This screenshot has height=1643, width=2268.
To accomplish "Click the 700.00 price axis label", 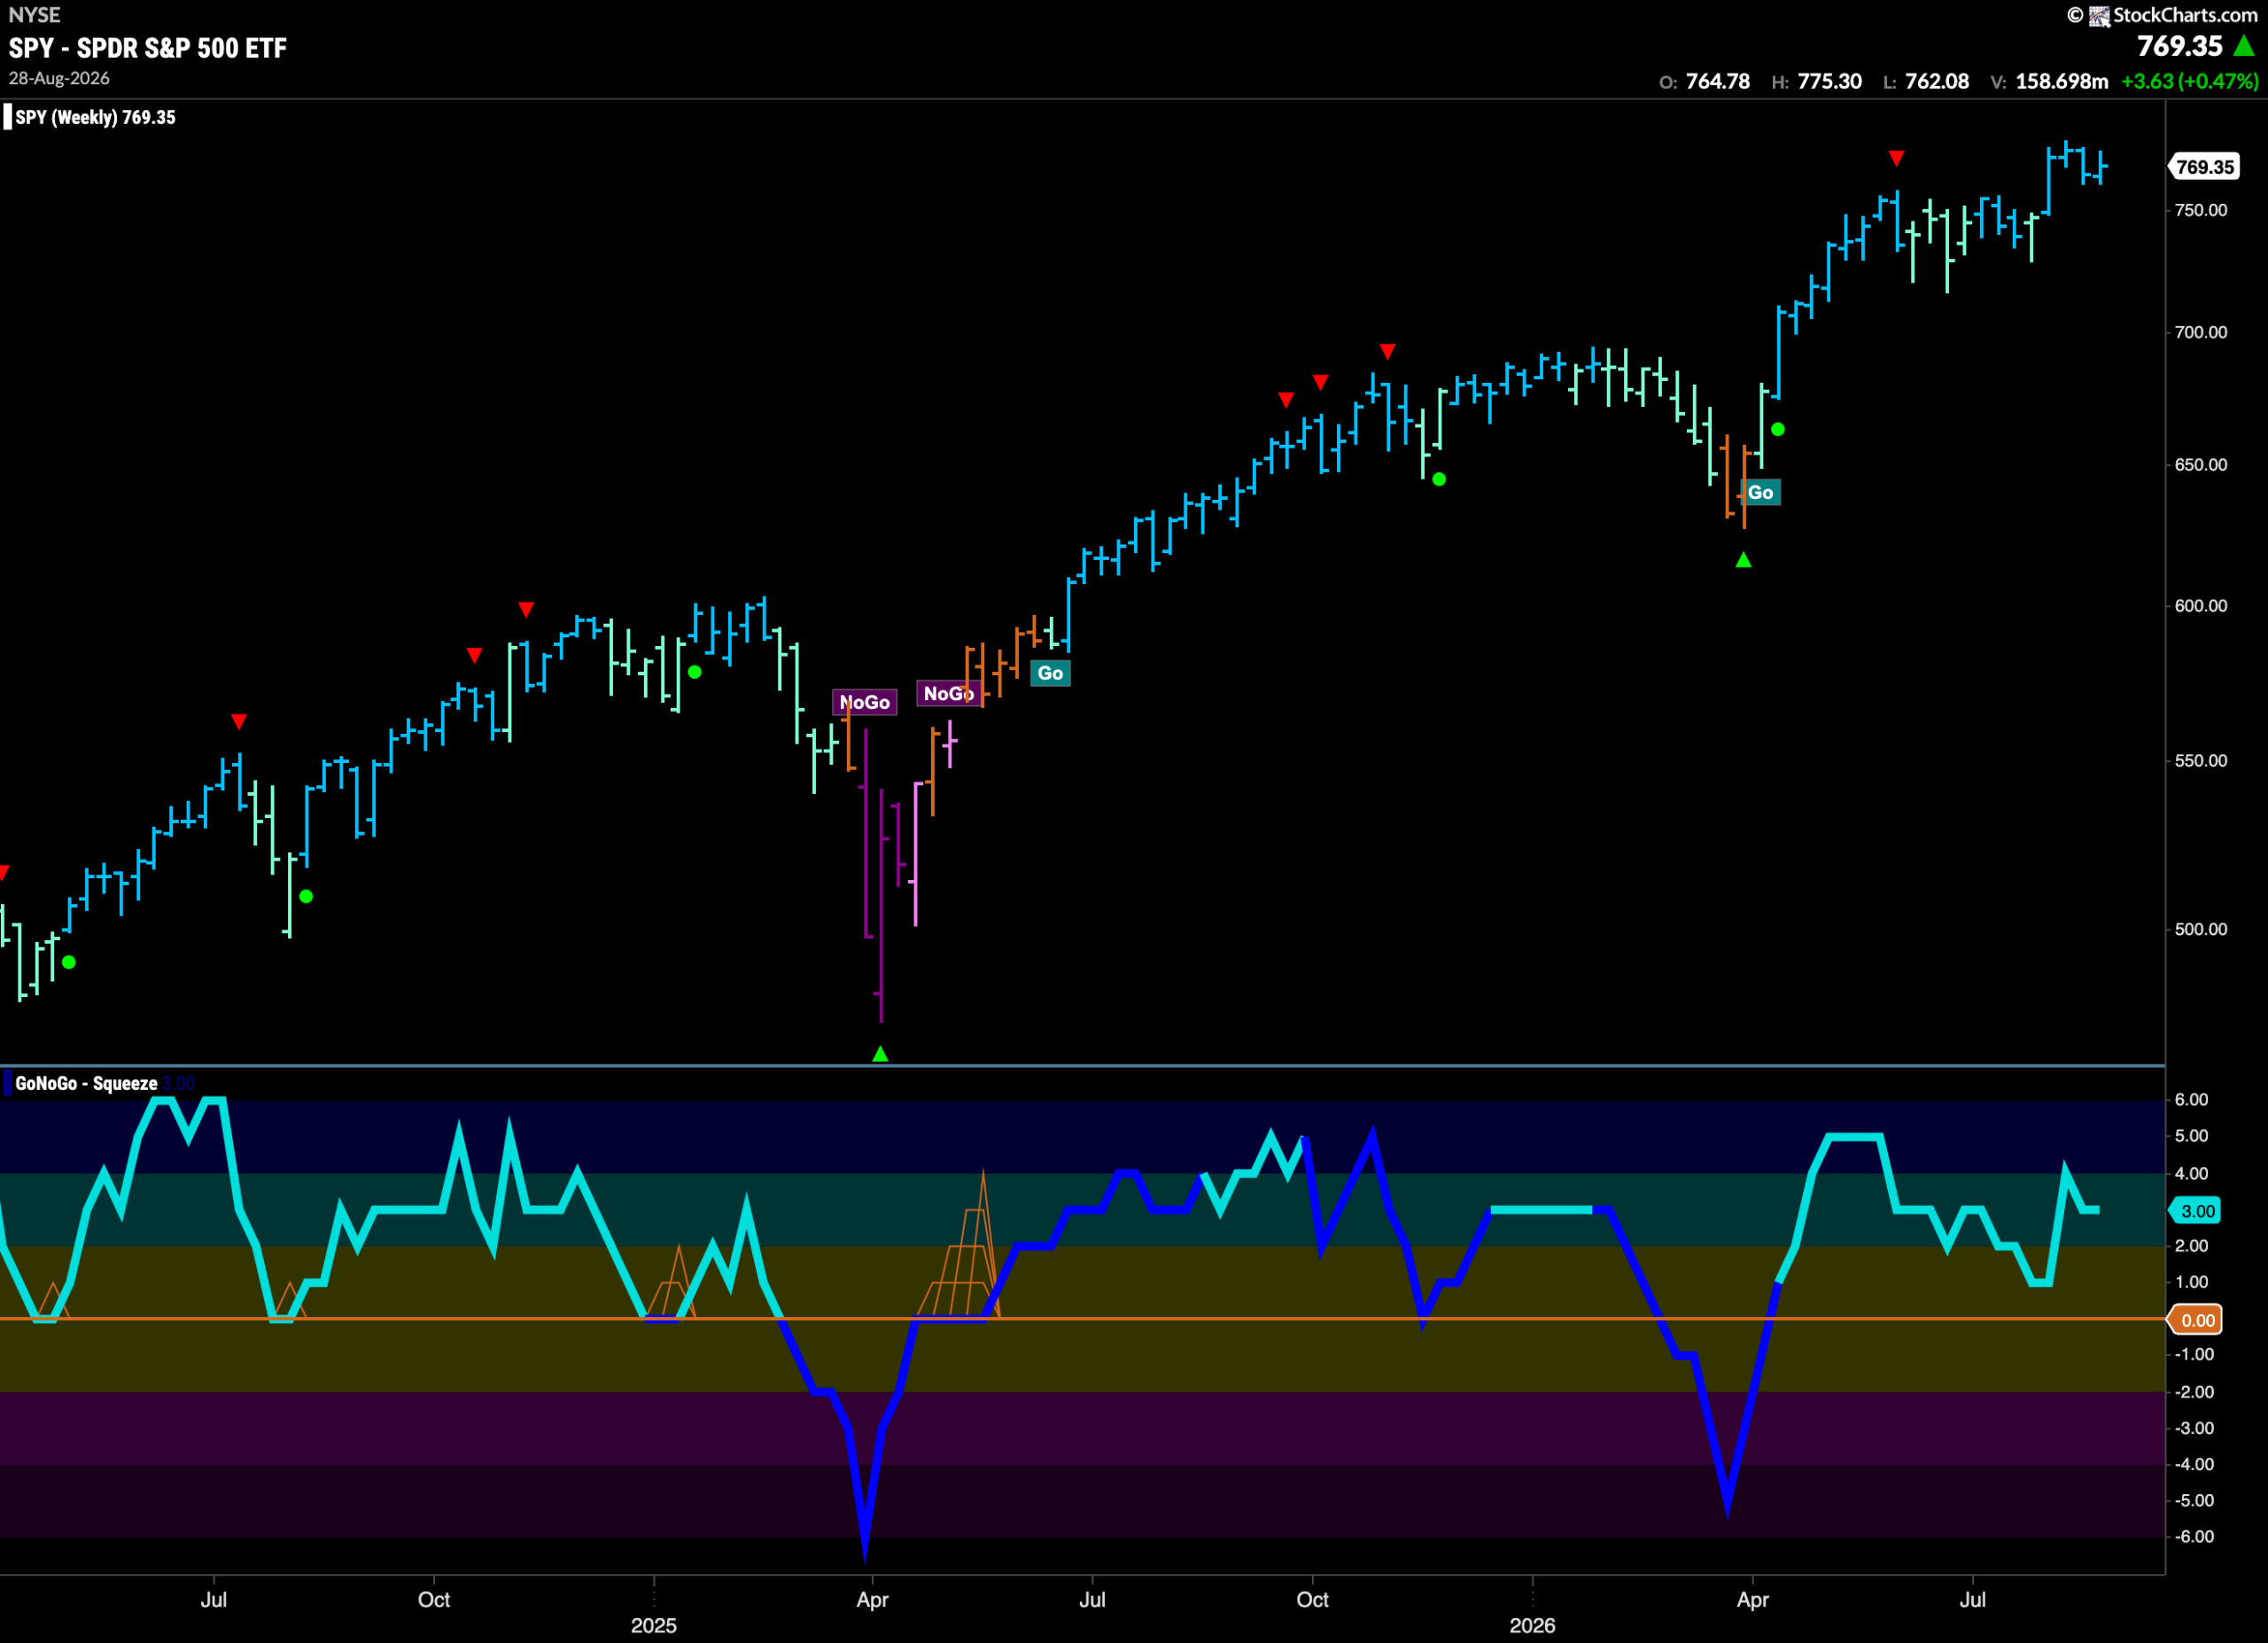I will 2201,332.
